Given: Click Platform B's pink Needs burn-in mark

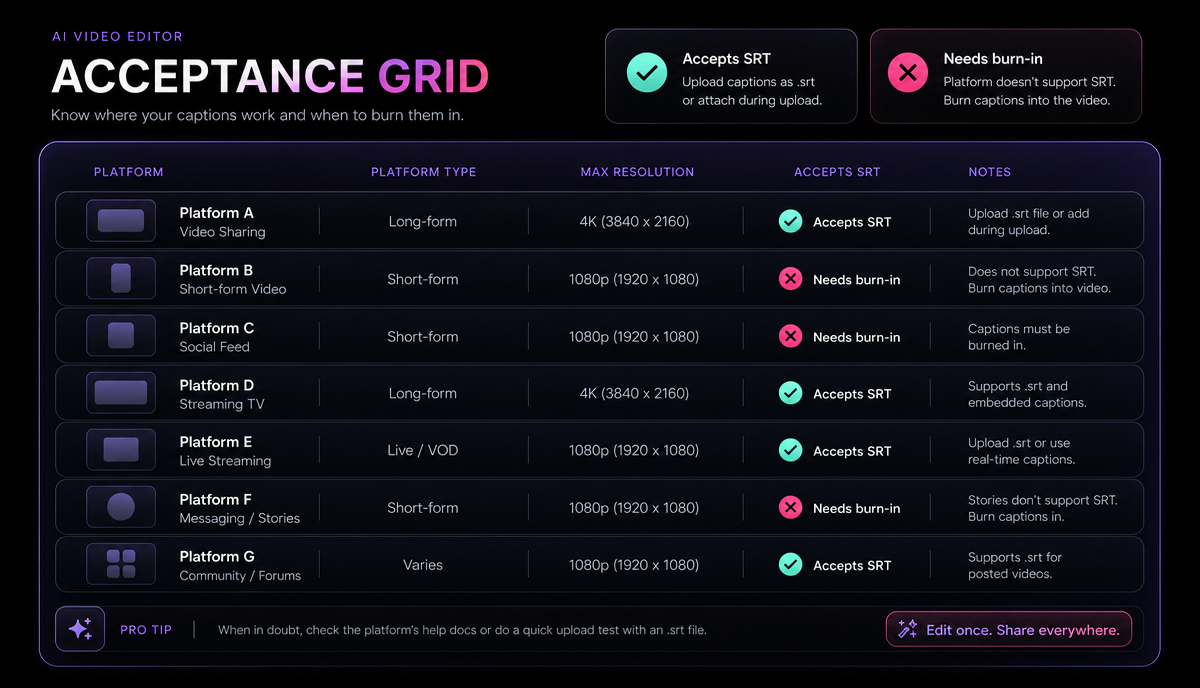Looking at the screenshot, I should (790, 279).
